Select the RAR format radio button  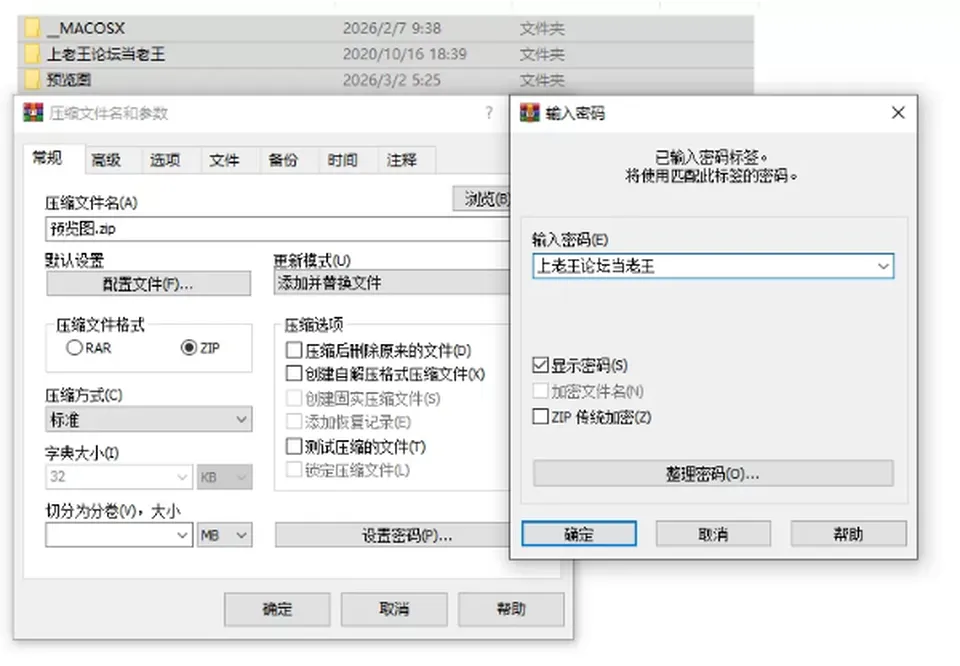pos(74,348)
